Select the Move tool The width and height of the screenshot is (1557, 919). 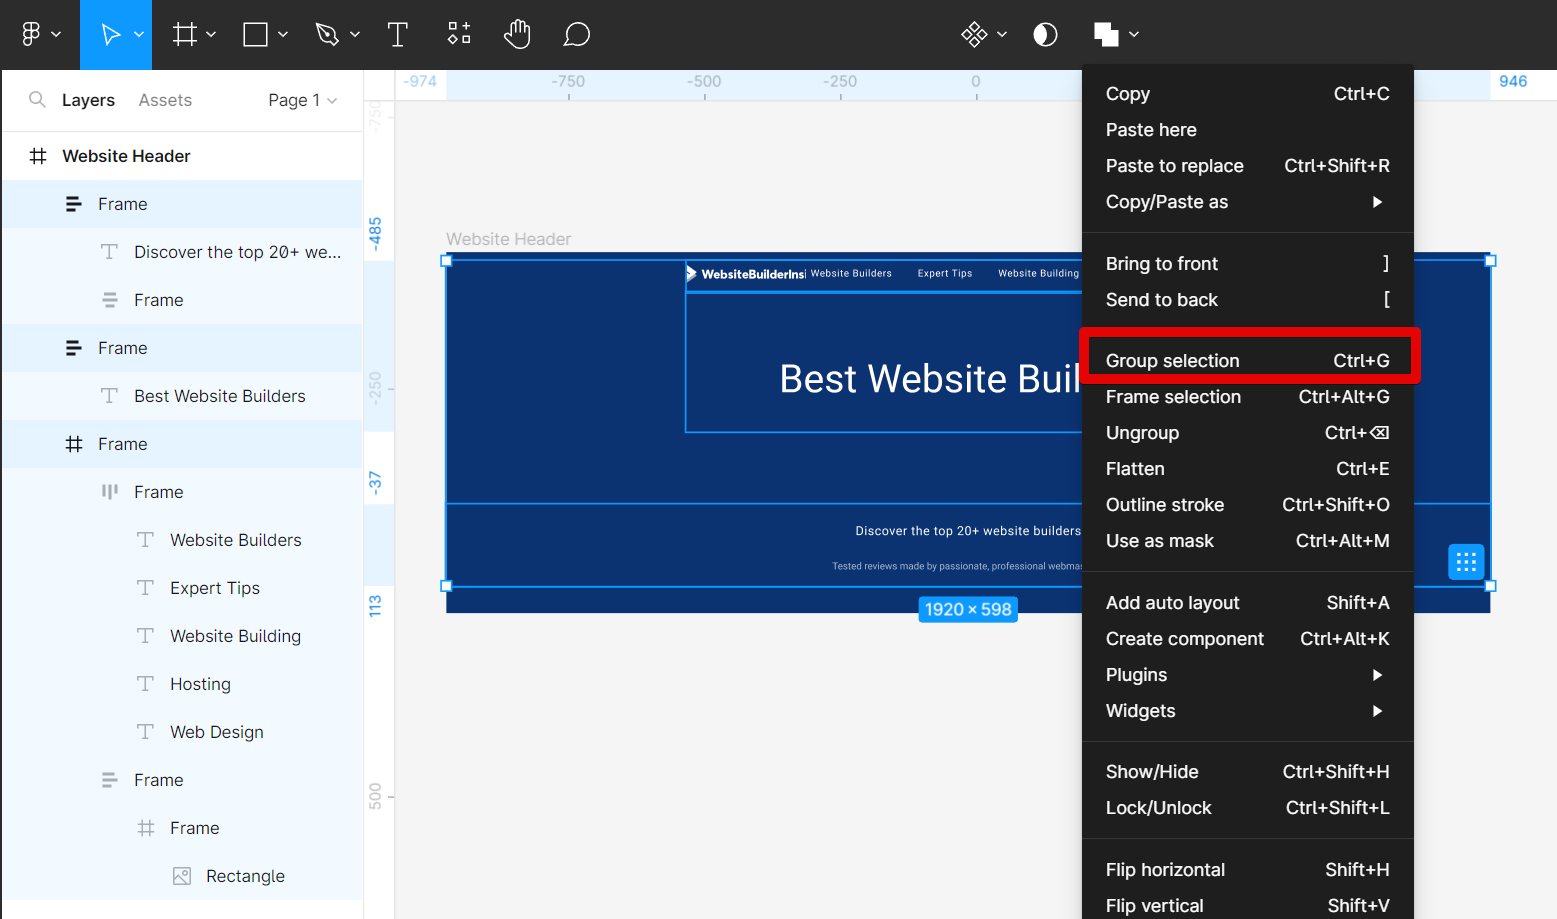pyautogui.click(x=110, y=35)
